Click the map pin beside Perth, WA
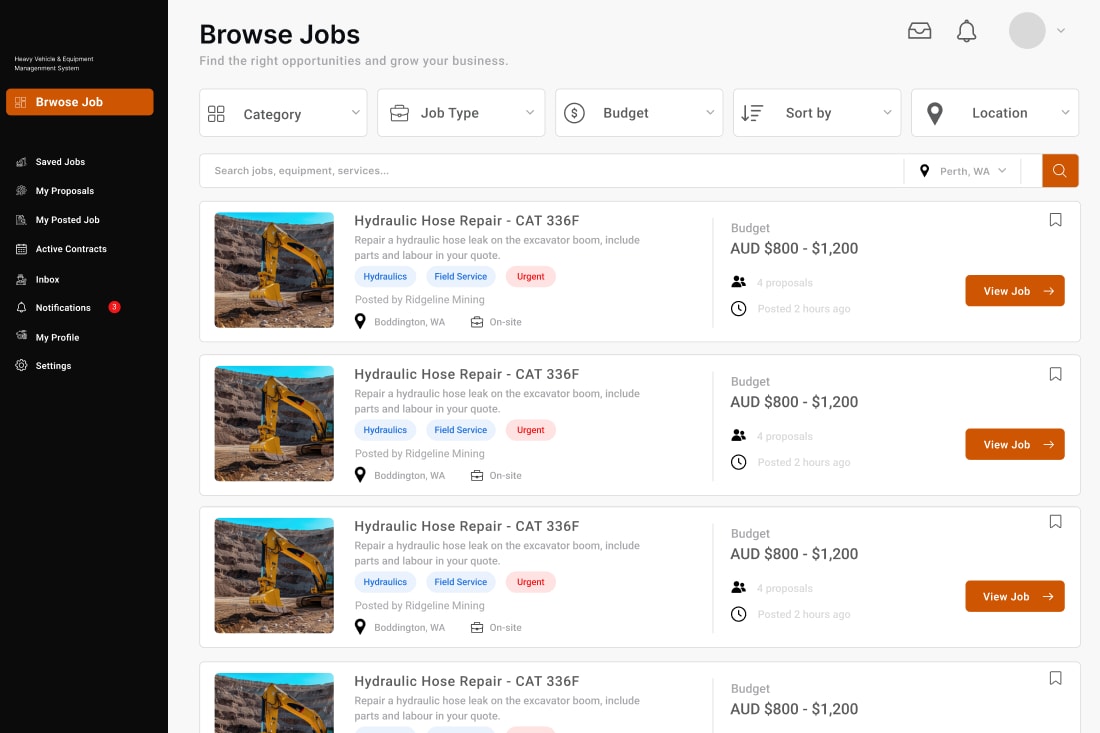The width and height of the screenshot is (1100, 733). click(925, 170)
